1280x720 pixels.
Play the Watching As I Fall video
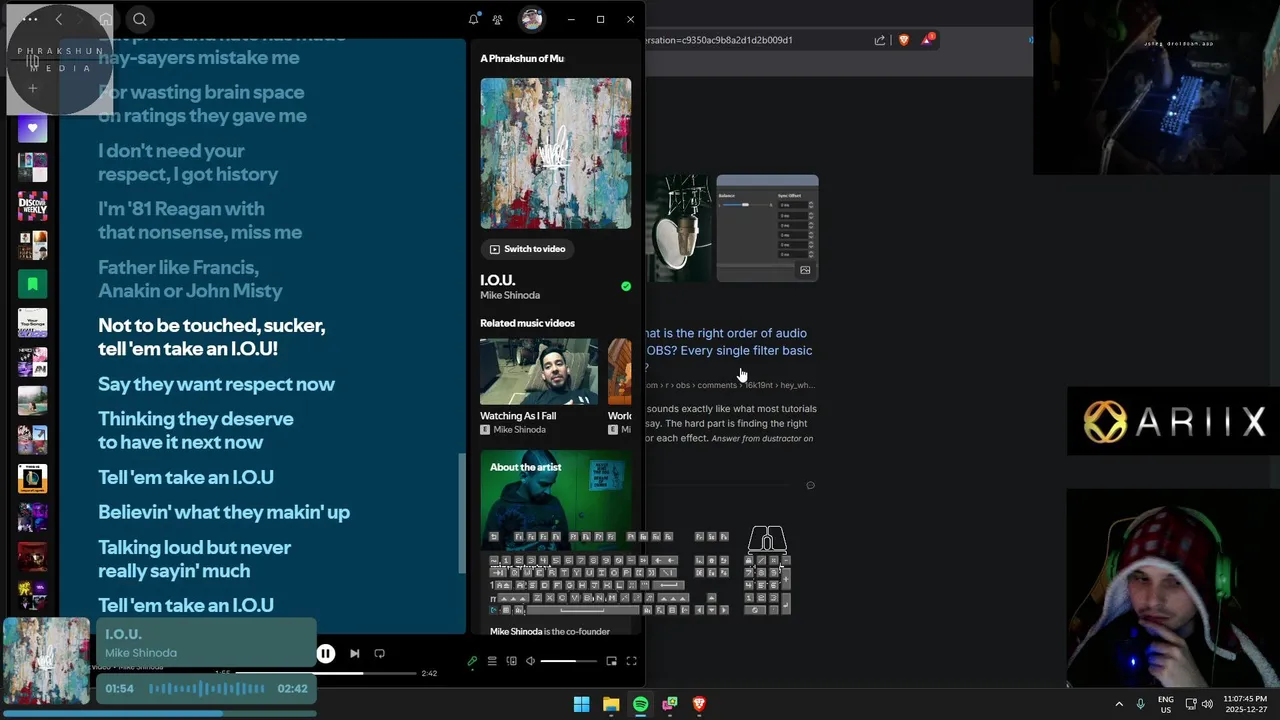click(539, 371)
